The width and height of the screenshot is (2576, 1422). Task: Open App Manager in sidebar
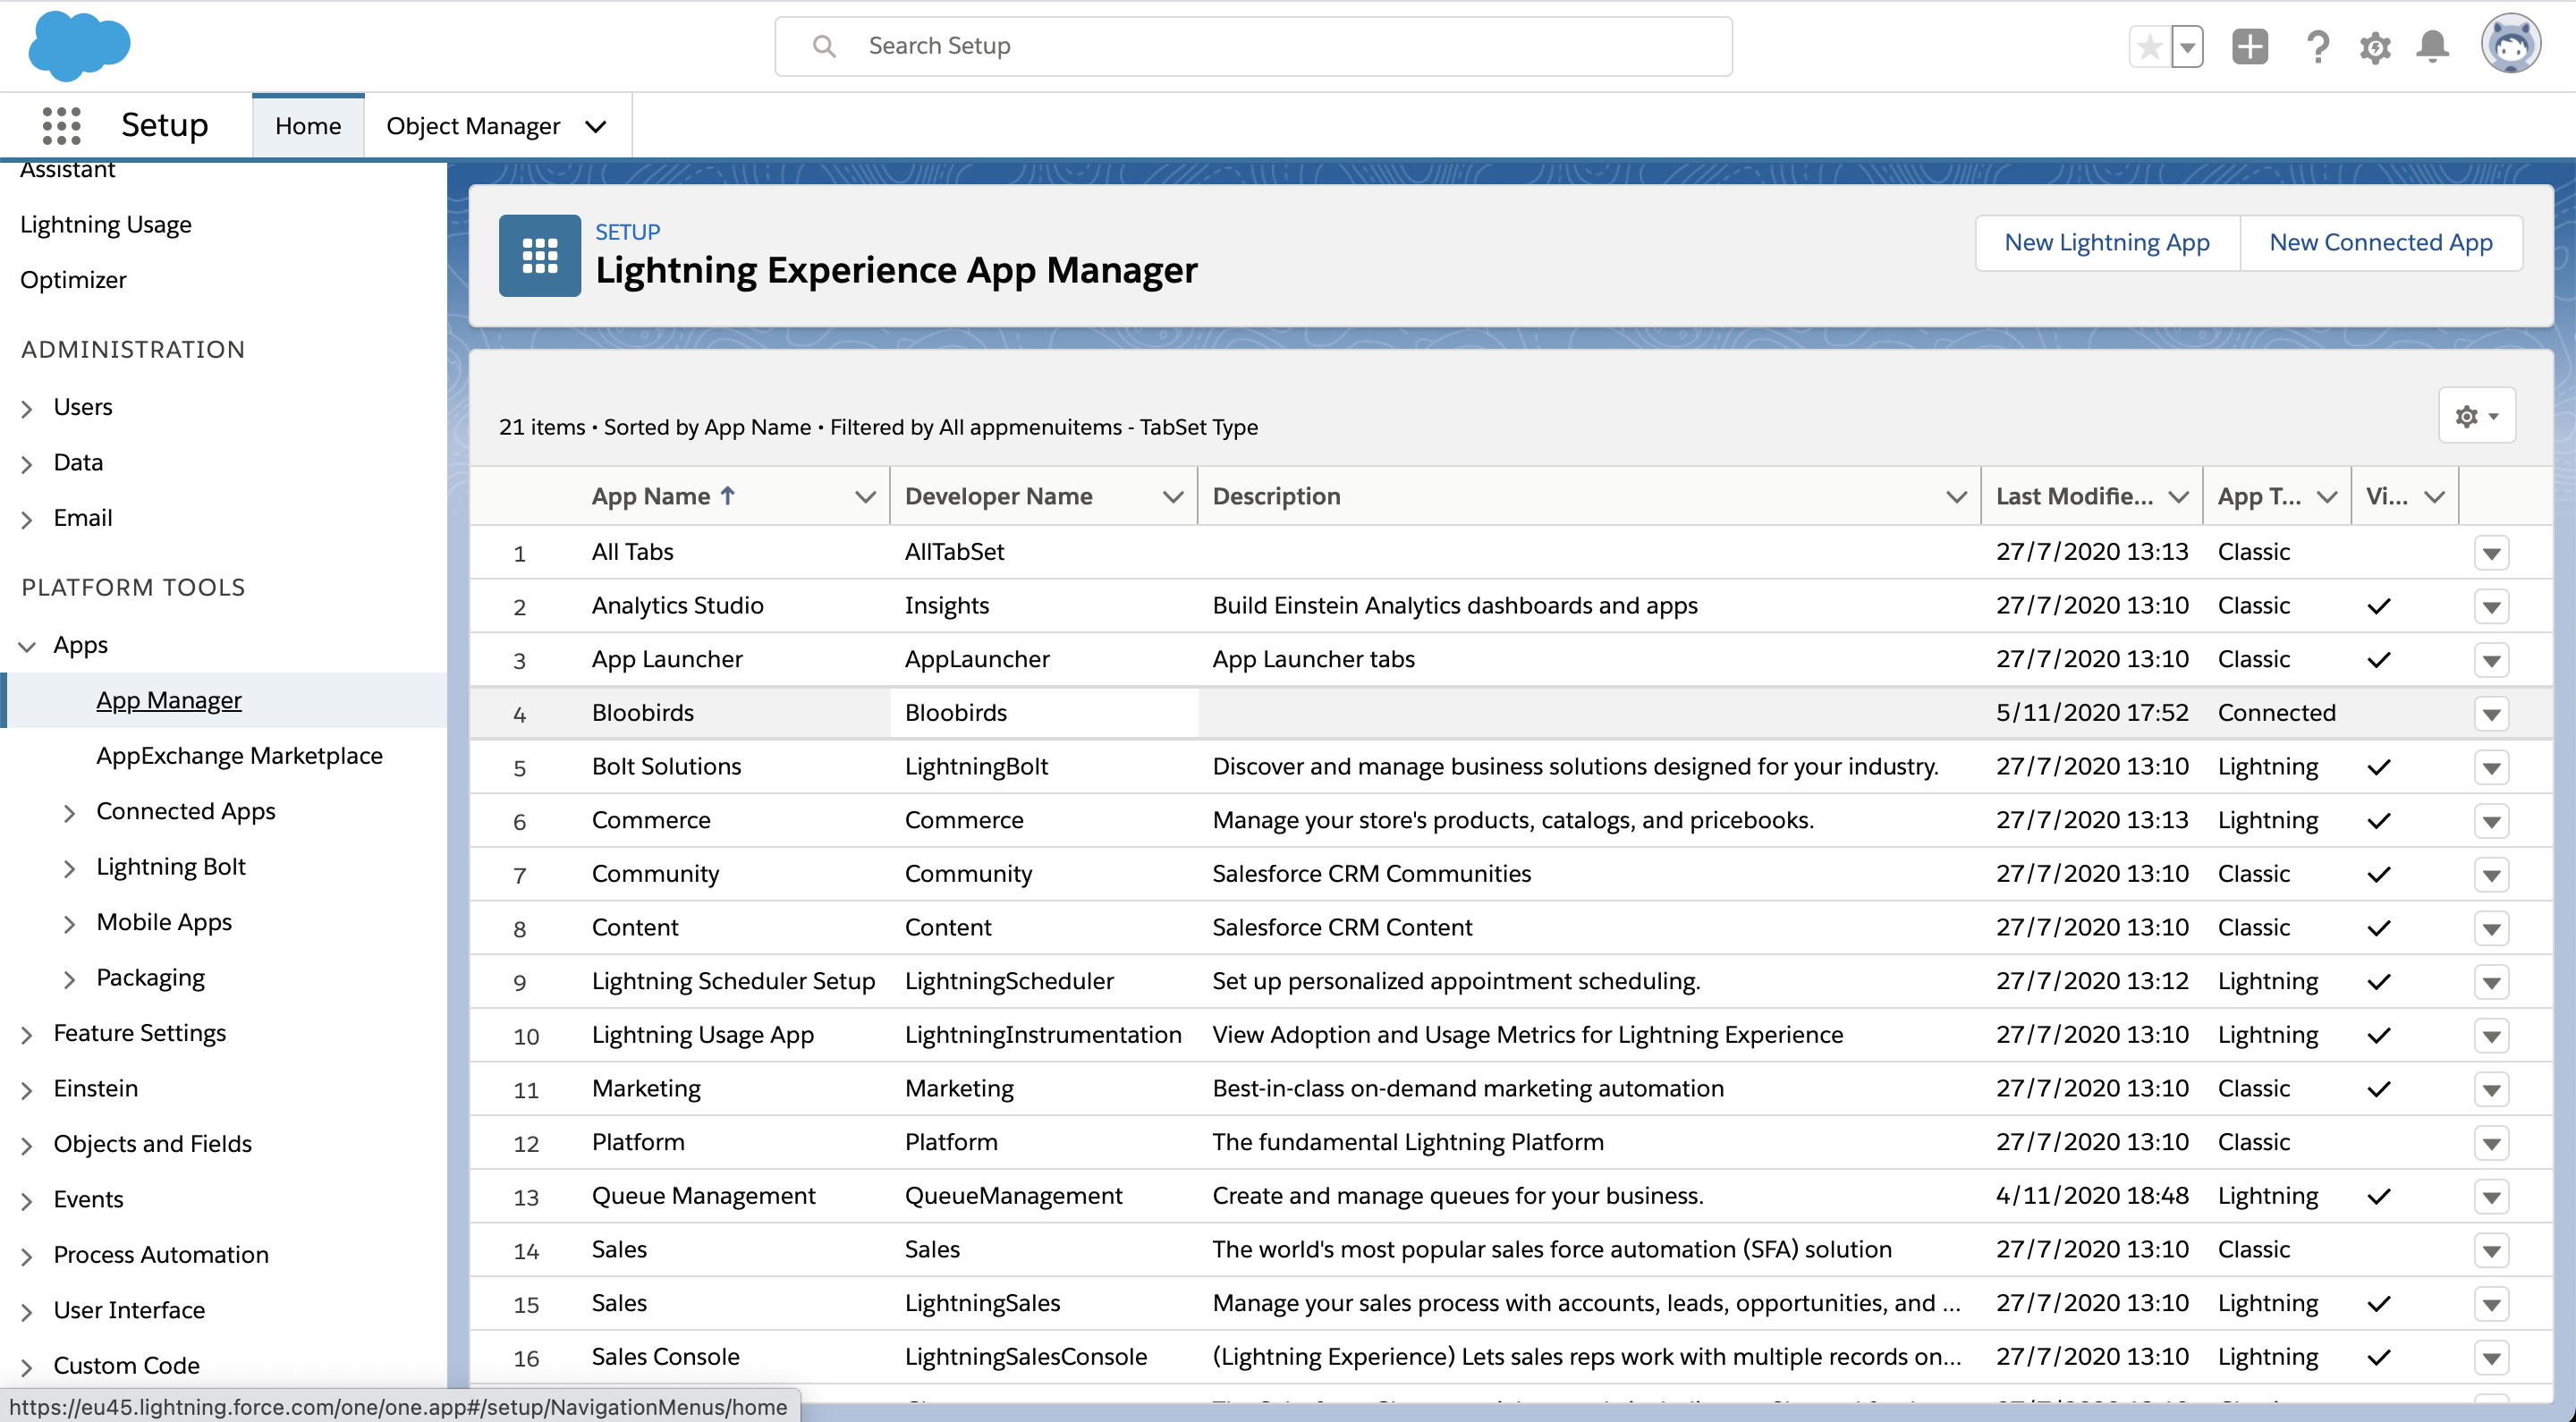tap(169, 700)
